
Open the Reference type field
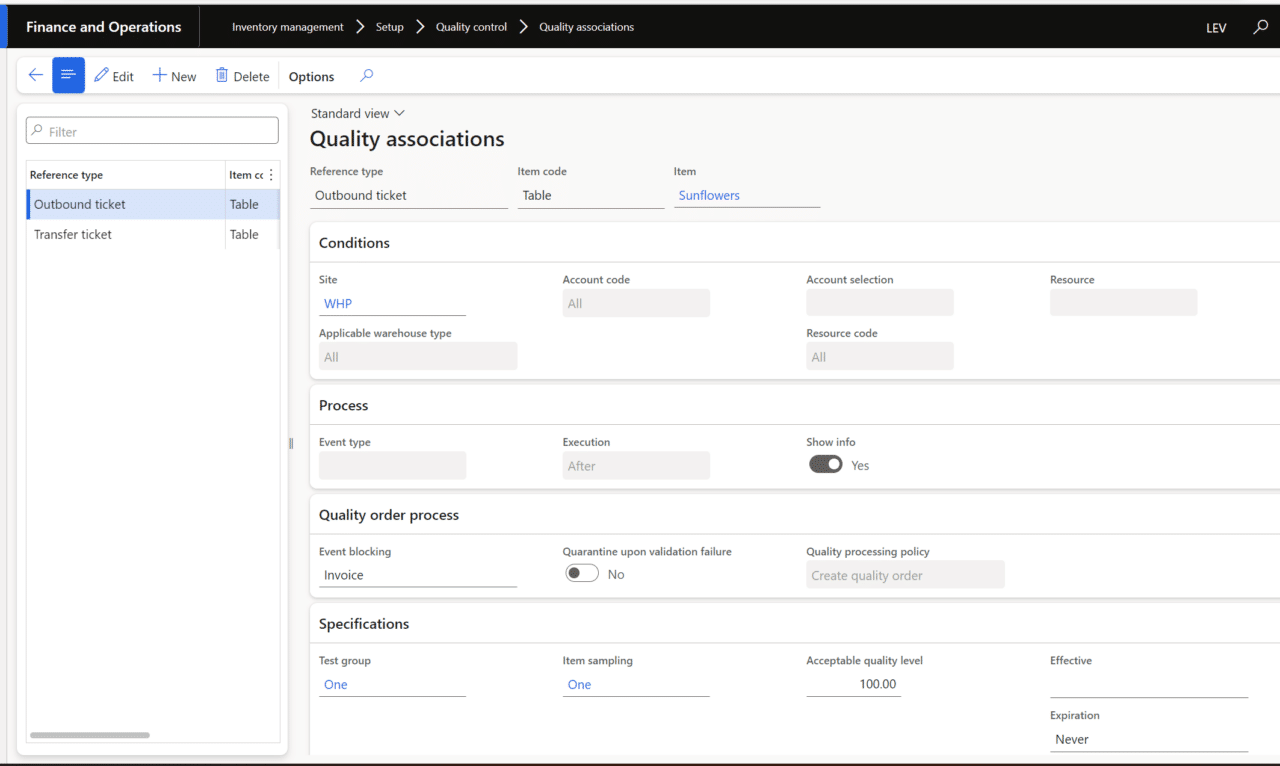pos(409,196)
